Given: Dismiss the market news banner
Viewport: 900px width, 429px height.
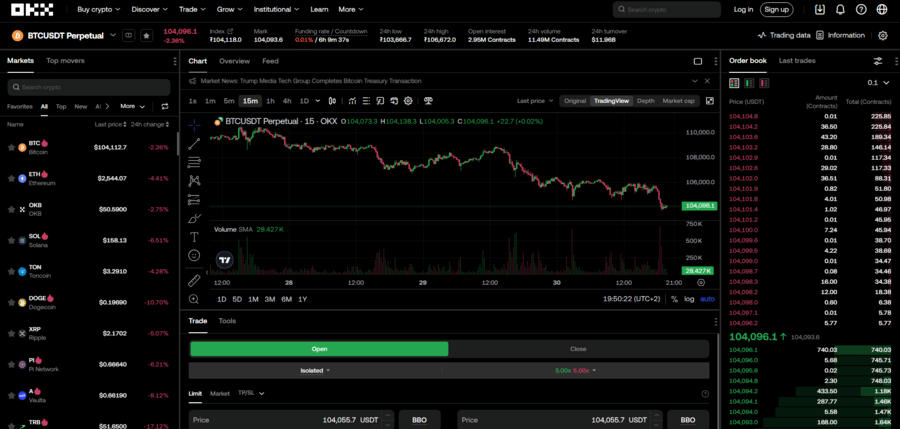Looking at the screenshot, I should (x=707, y=82).
